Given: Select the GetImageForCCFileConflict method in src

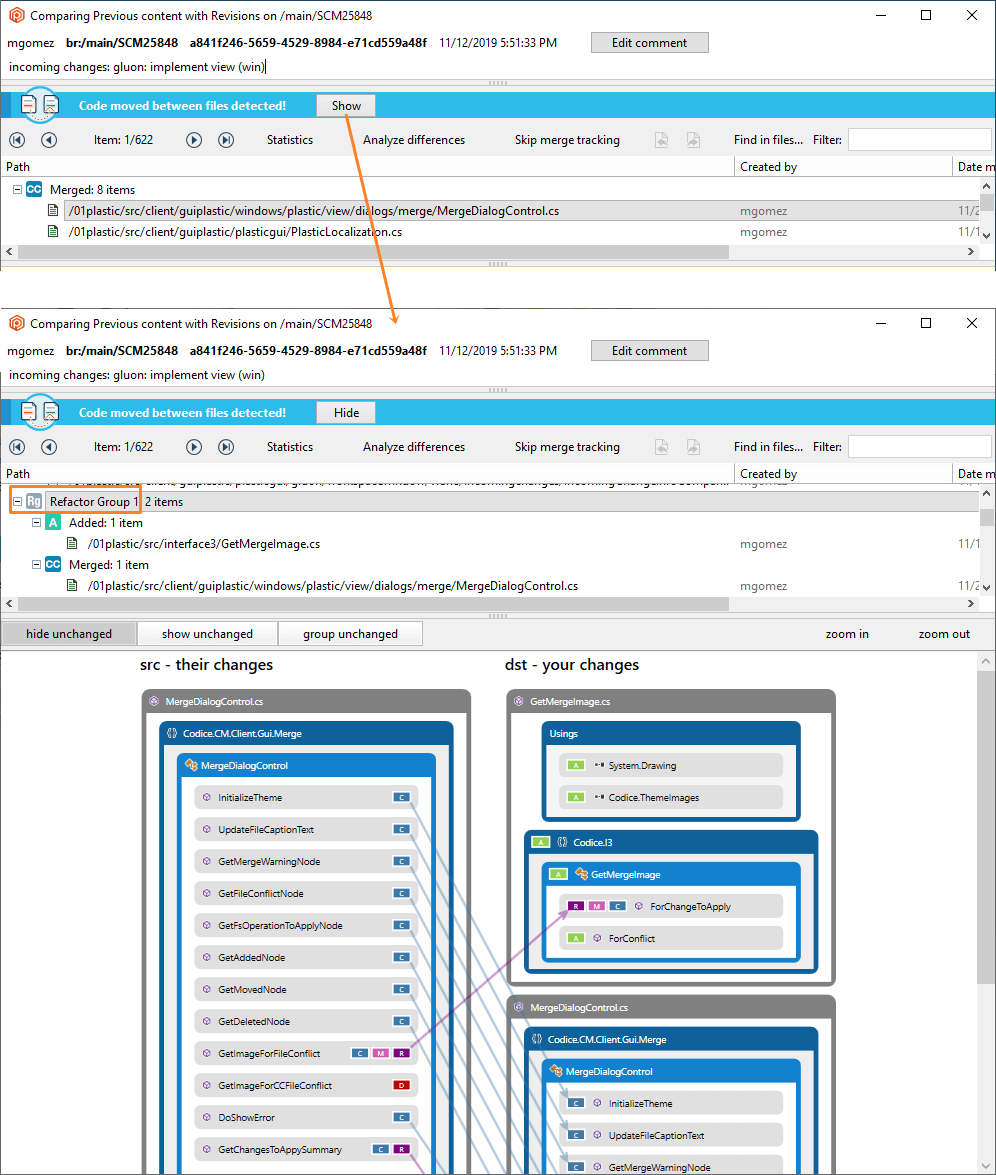Looking at the screenshot, I should click(x=305, y=1086).
